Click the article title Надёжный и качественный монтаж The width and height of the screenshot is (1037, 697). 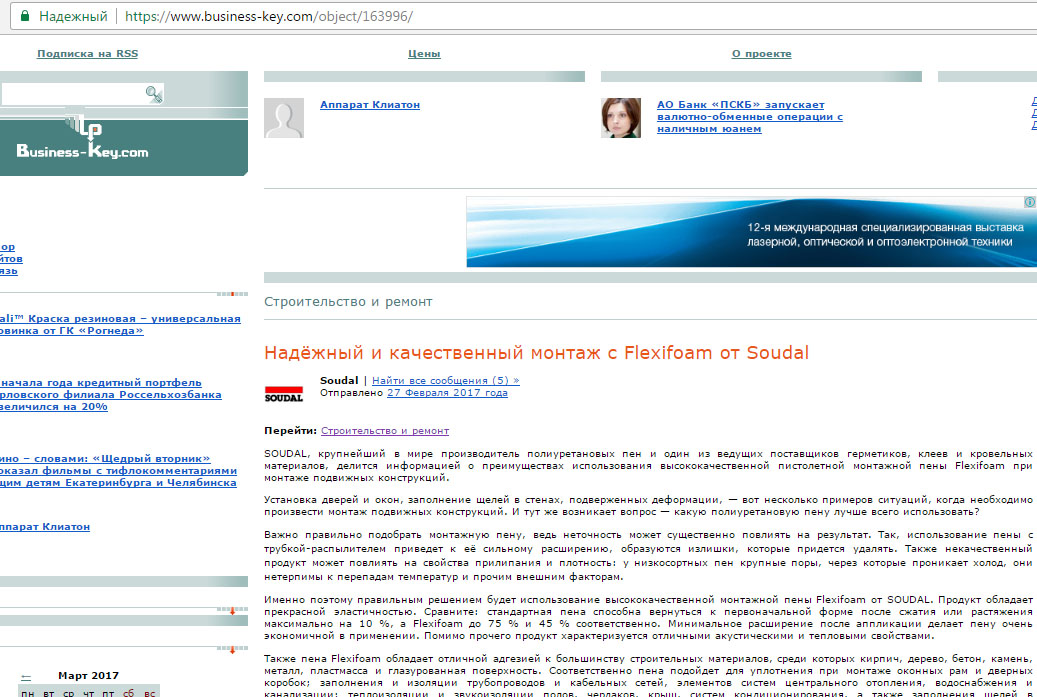pos(536,352)
